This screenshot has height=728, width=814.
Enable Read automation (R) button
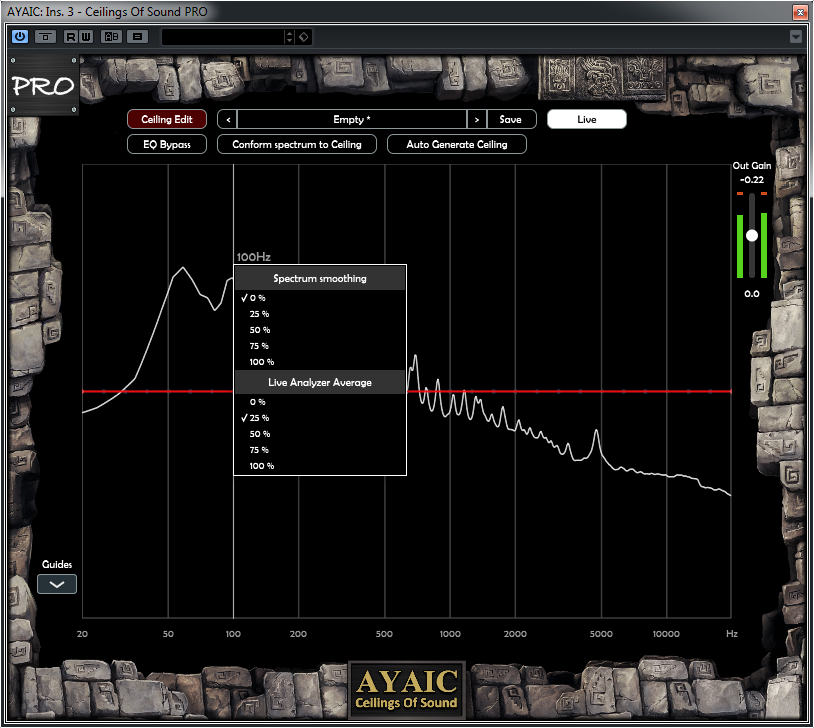point(71,37)
